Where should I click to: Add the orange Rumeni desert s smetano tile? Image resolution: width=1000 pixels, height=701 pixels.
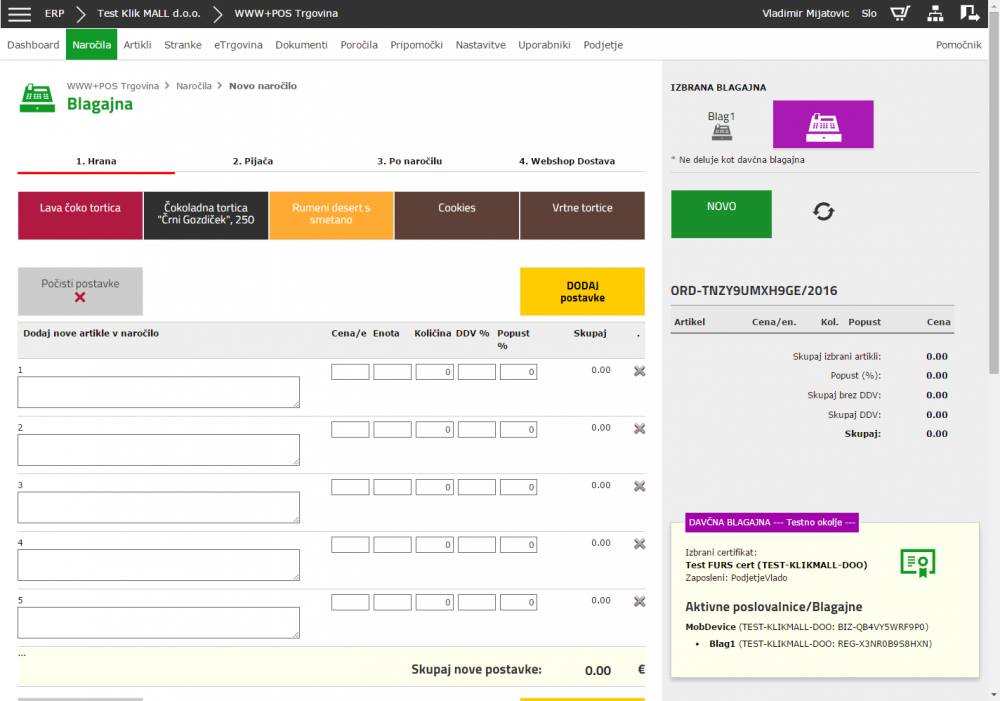tap(331, 215)
